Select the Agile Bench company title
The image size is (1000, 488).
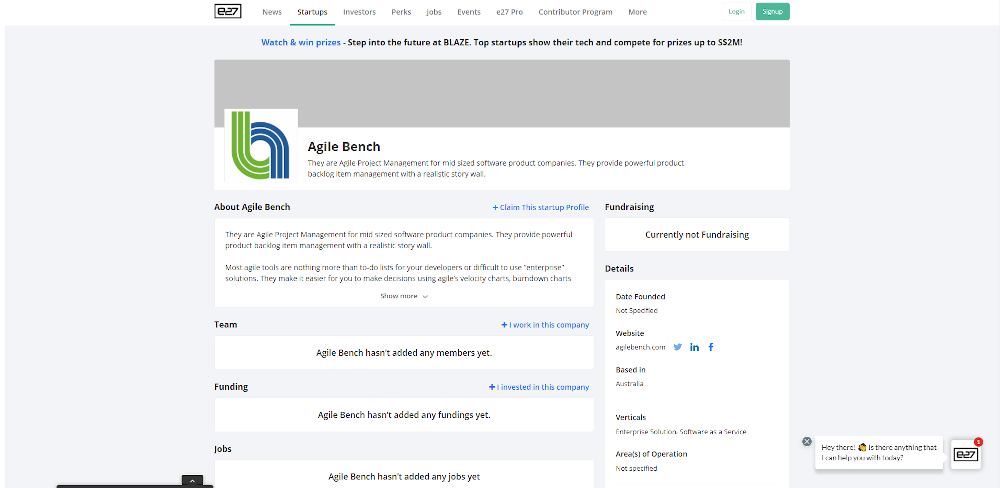click(x=344, y=147)
